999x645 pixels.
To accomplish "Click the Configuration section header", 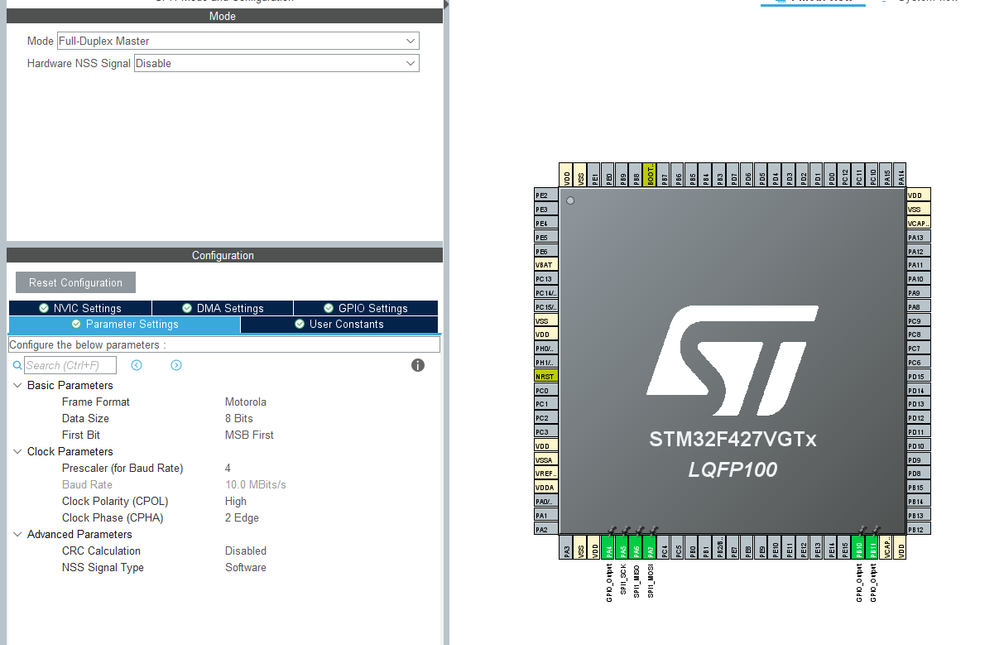I will (224, 255).
